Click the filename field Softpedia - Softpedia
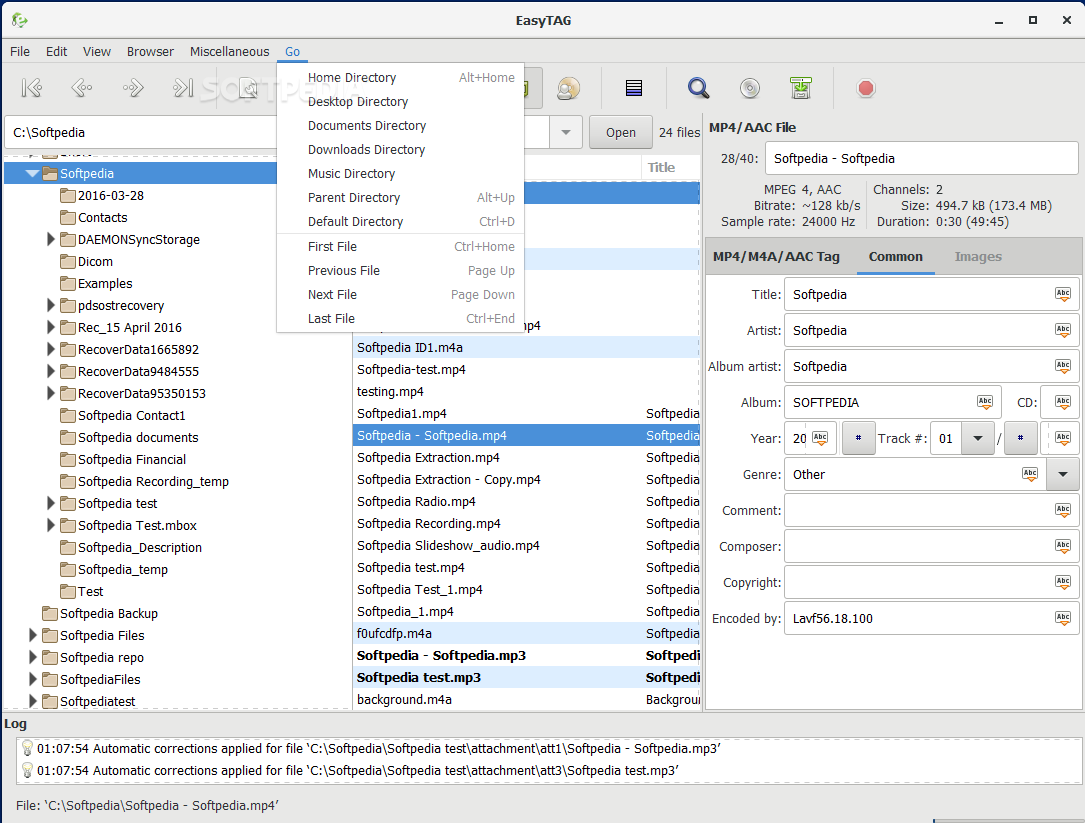This screenshot has width=1085, height=823. click(922, 159)
